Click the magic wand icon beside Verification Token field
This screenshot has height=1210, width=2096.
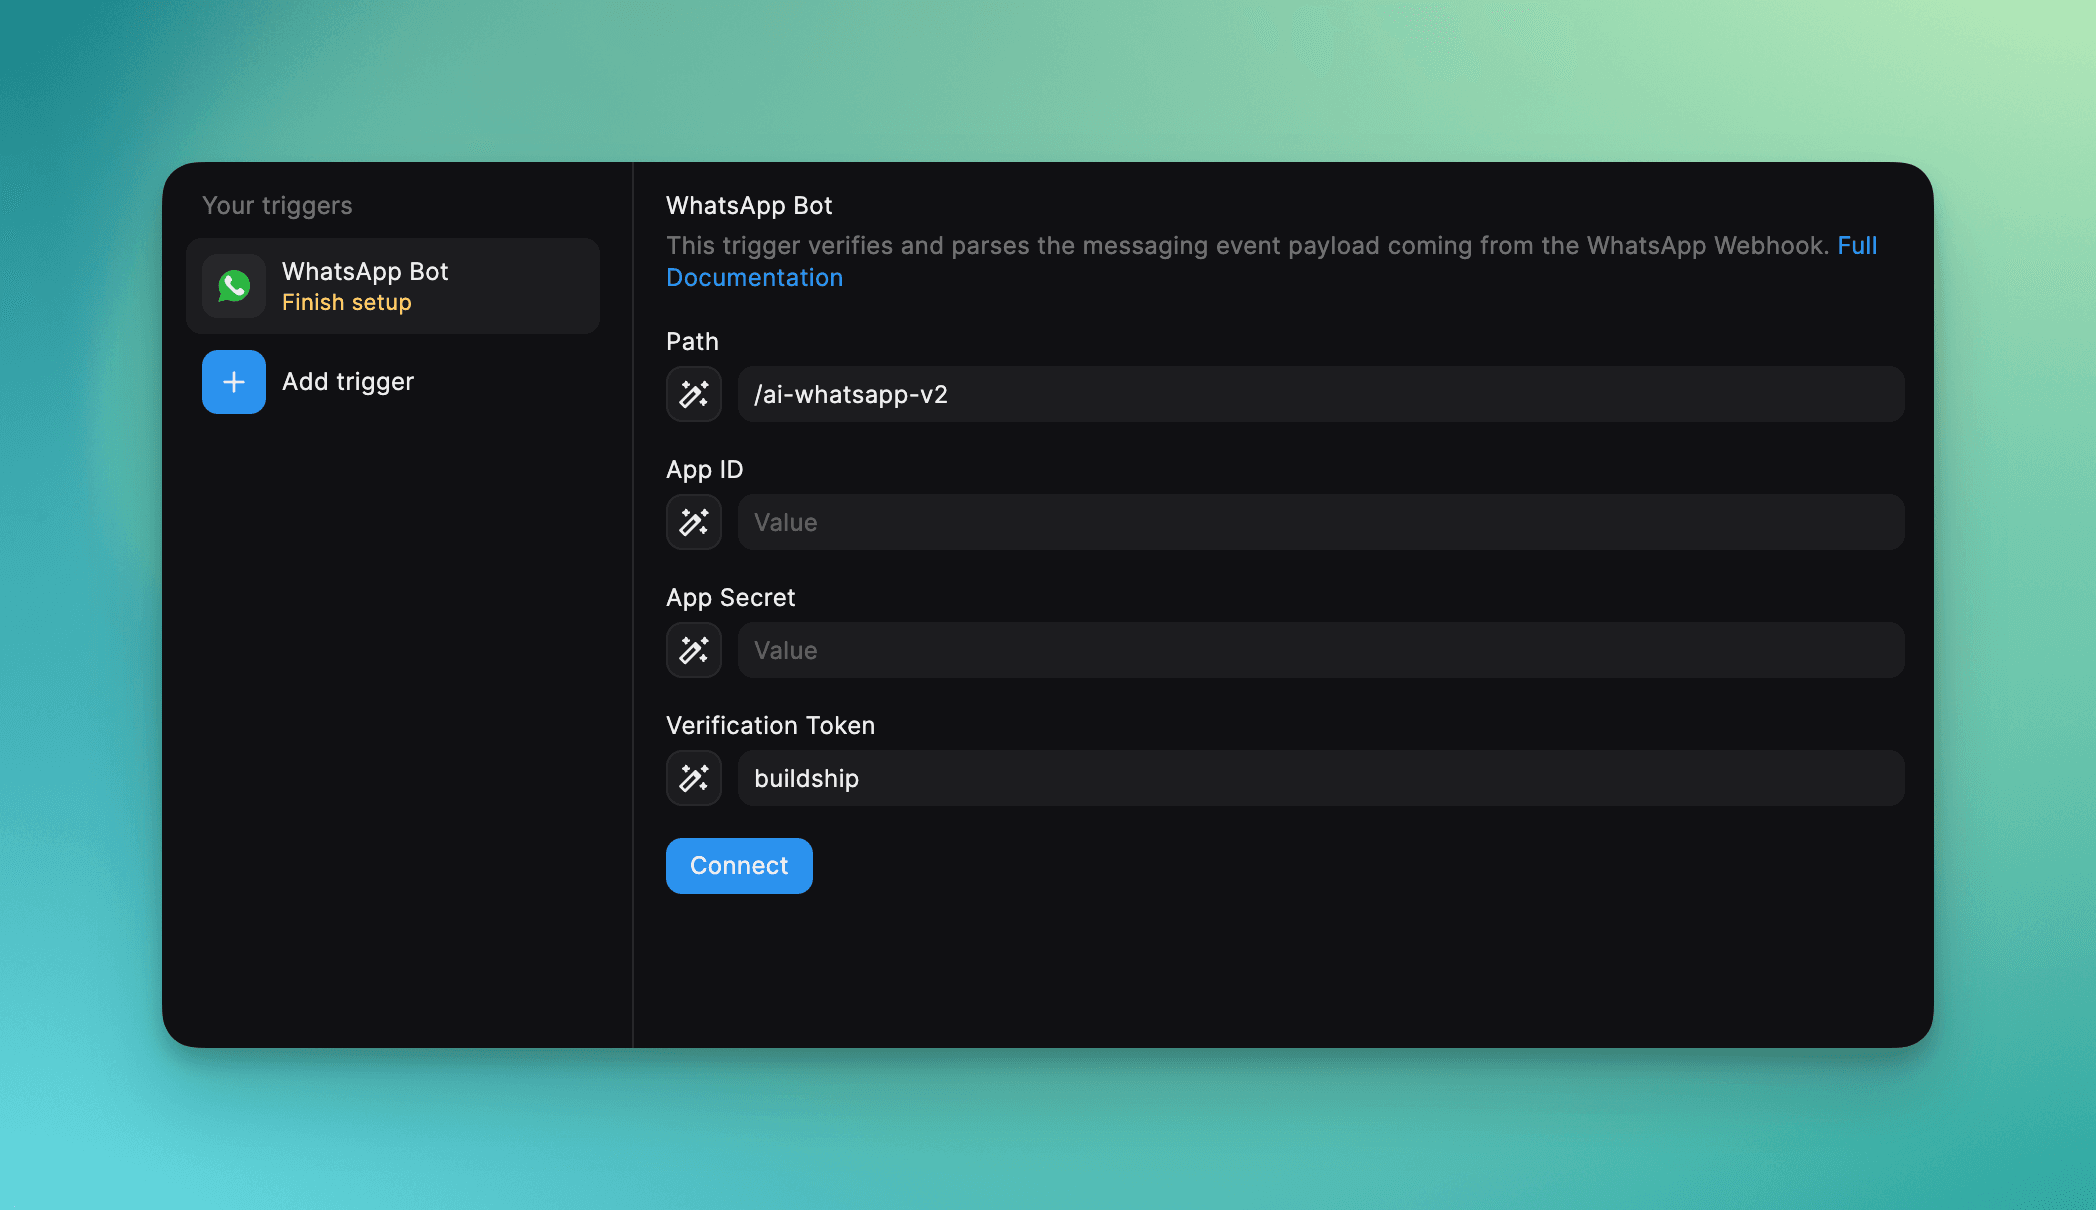(694, 778)
